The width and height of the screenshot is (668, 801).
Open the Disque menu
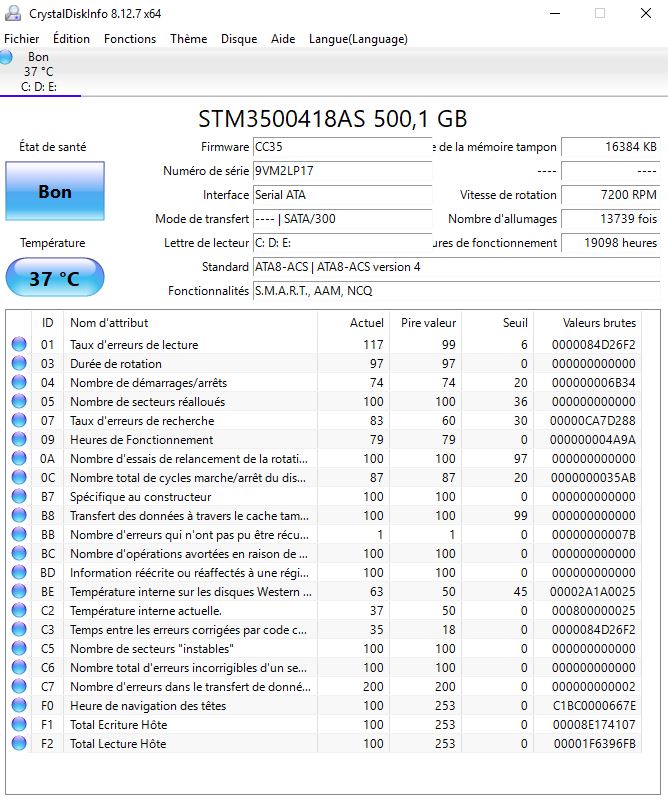coord(239,39)
